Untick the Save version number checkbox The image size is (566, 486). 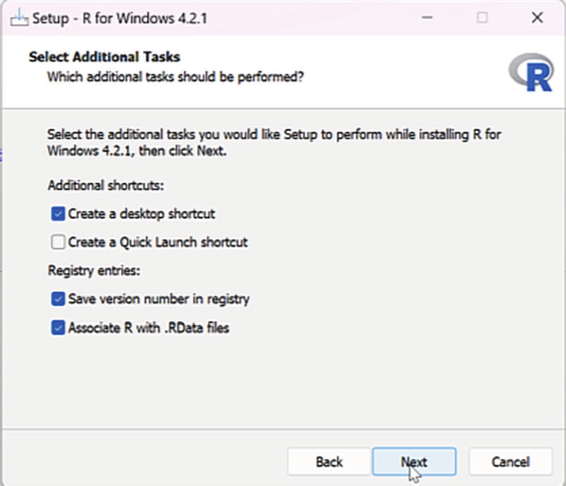click(x=58, y=299)
